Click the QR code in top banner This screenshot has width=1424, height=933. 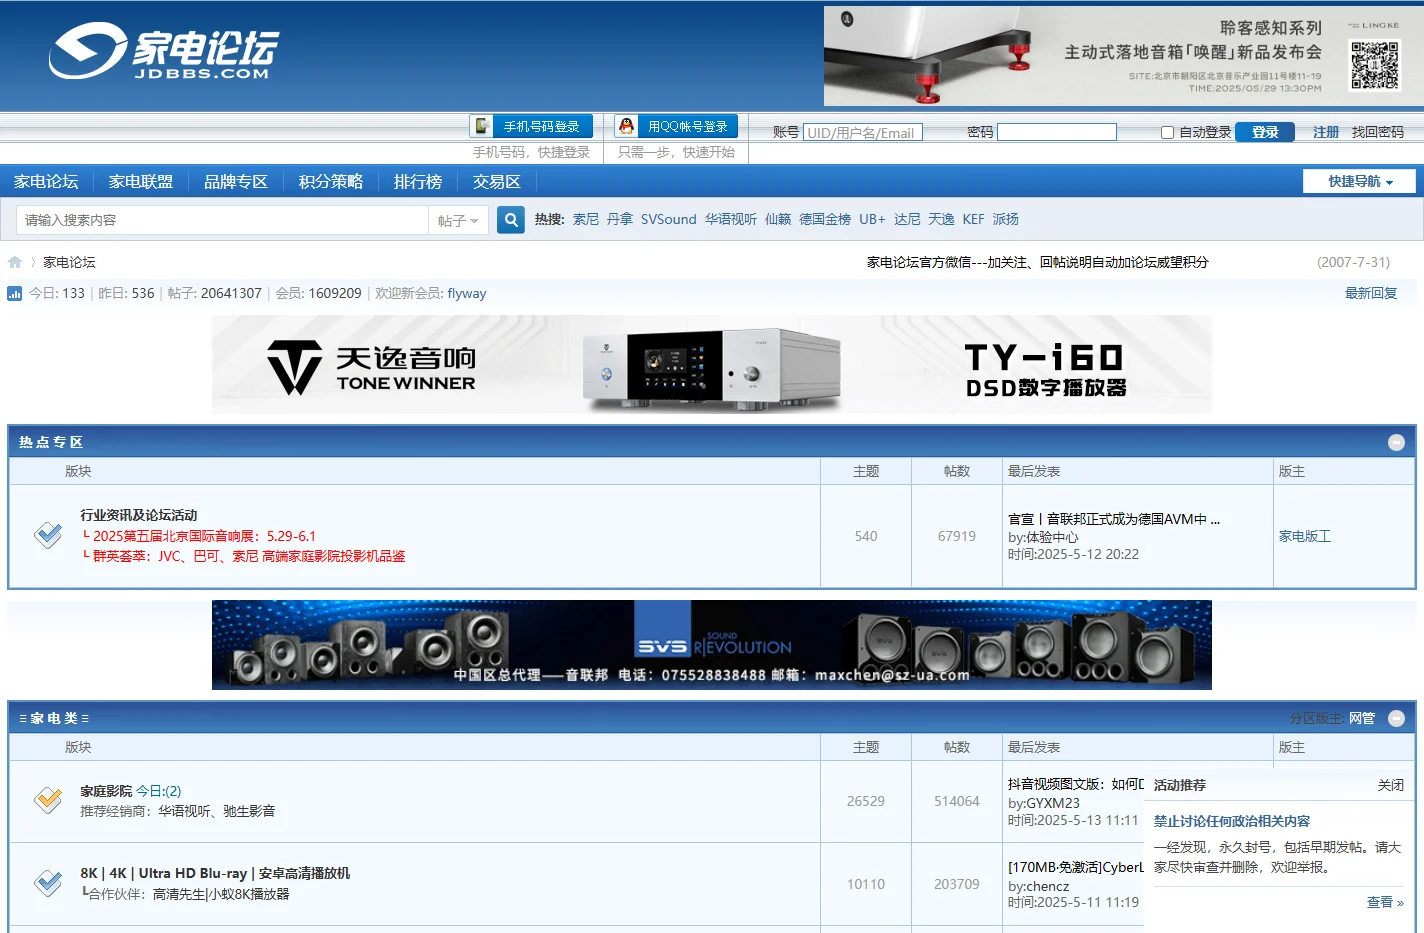(1375, 65)
